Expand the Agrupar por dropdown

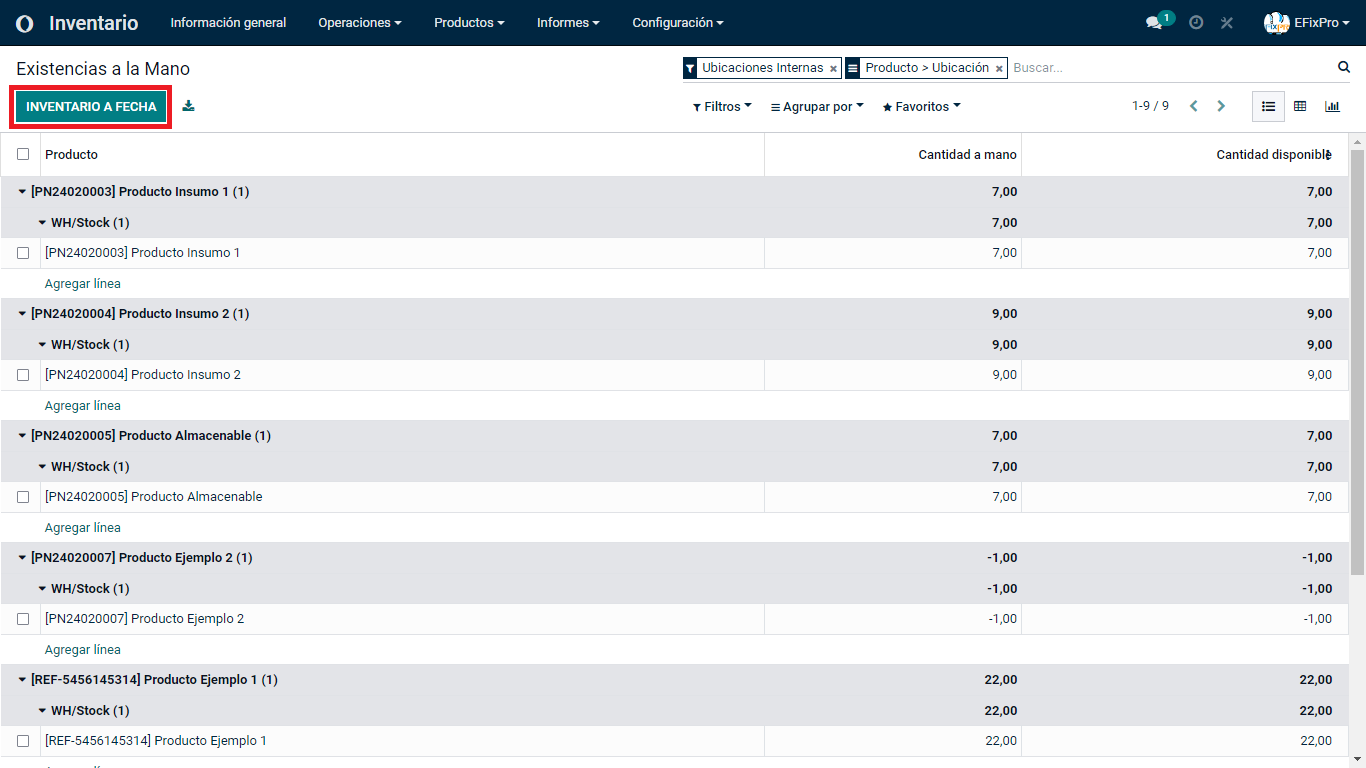click(817, 106)
